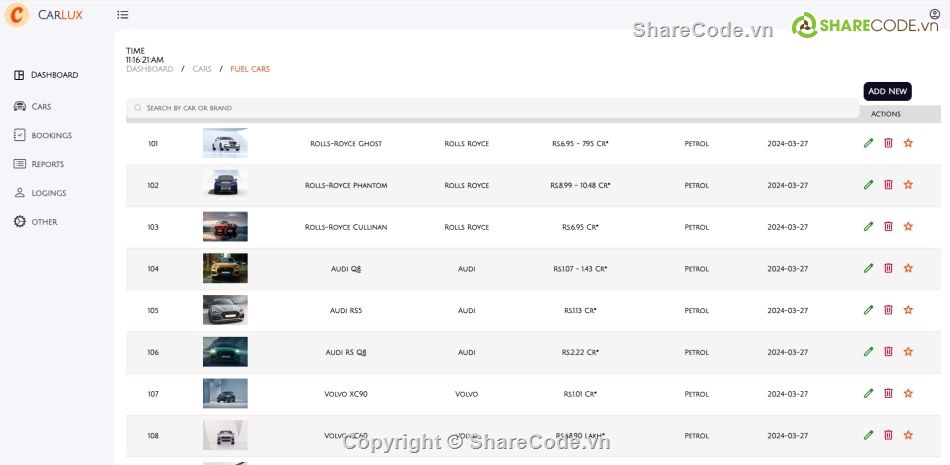Viewport: 950px width, 465px height.
Task: Delete the Rolls-Royce Phantom entry
Action: [x=888, y=185]
